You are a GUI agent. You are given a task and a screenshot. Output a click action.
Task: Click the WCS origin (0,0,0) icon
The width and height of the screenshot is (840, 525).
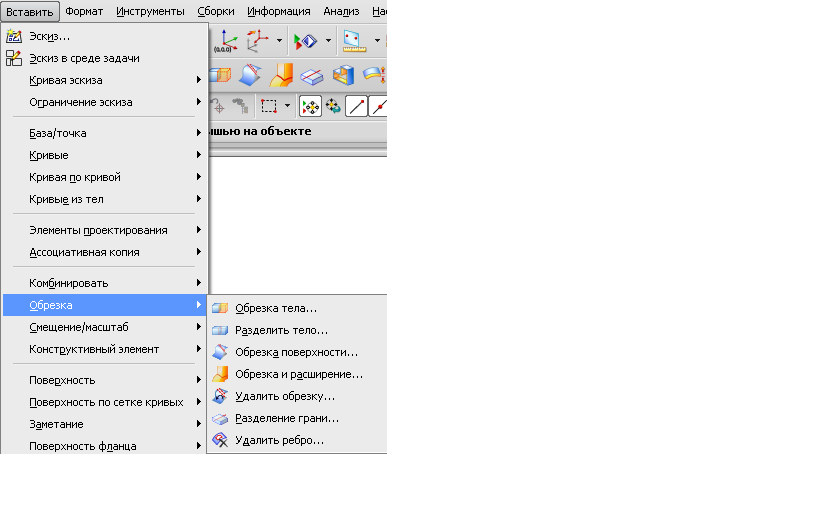coord(227,41)
